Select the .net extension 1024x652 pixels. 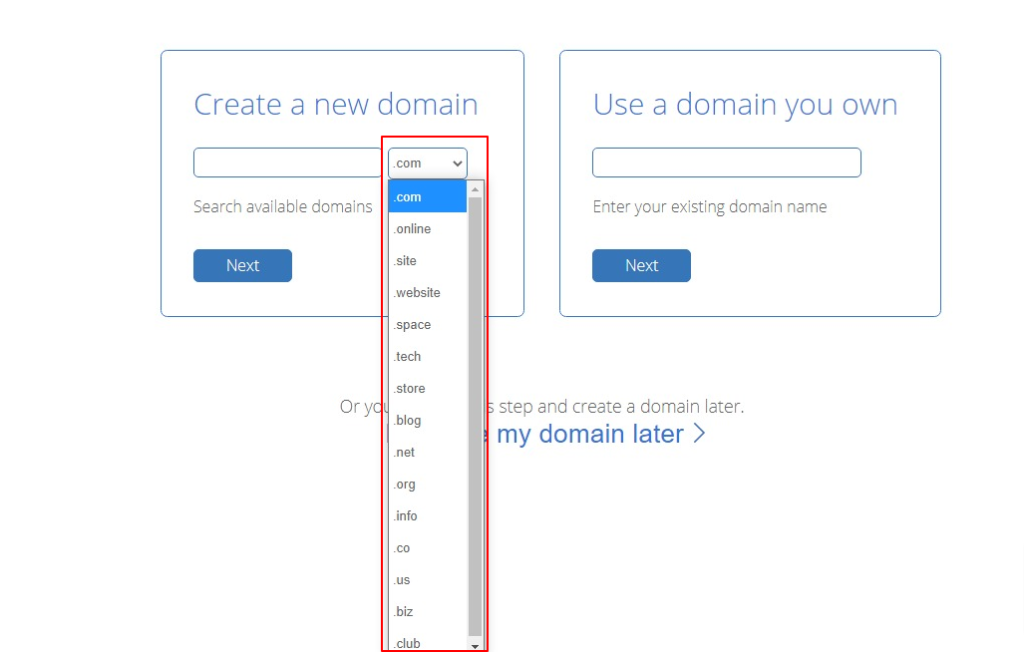[x=428, y=452]
